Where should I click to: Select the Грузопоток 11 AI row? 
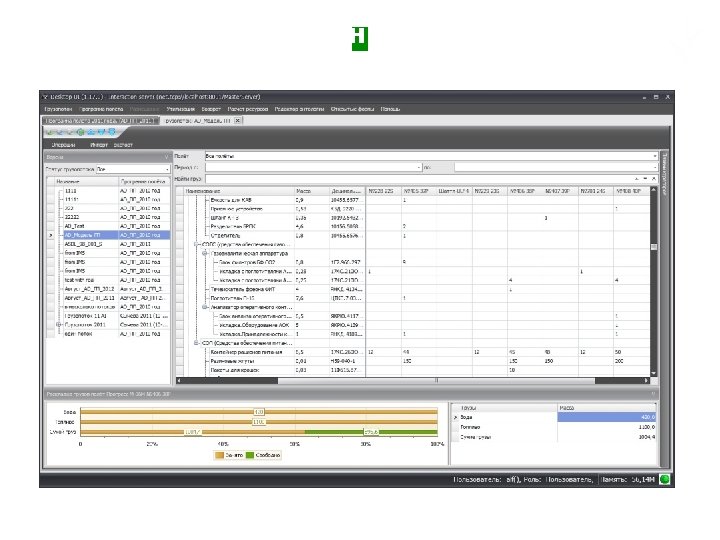pyautogui.click(x=108, y=316)
